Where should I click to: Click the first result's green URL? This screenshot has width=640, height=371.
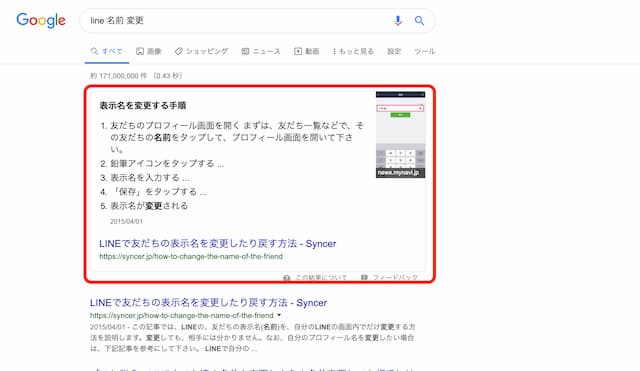point(182,315)
